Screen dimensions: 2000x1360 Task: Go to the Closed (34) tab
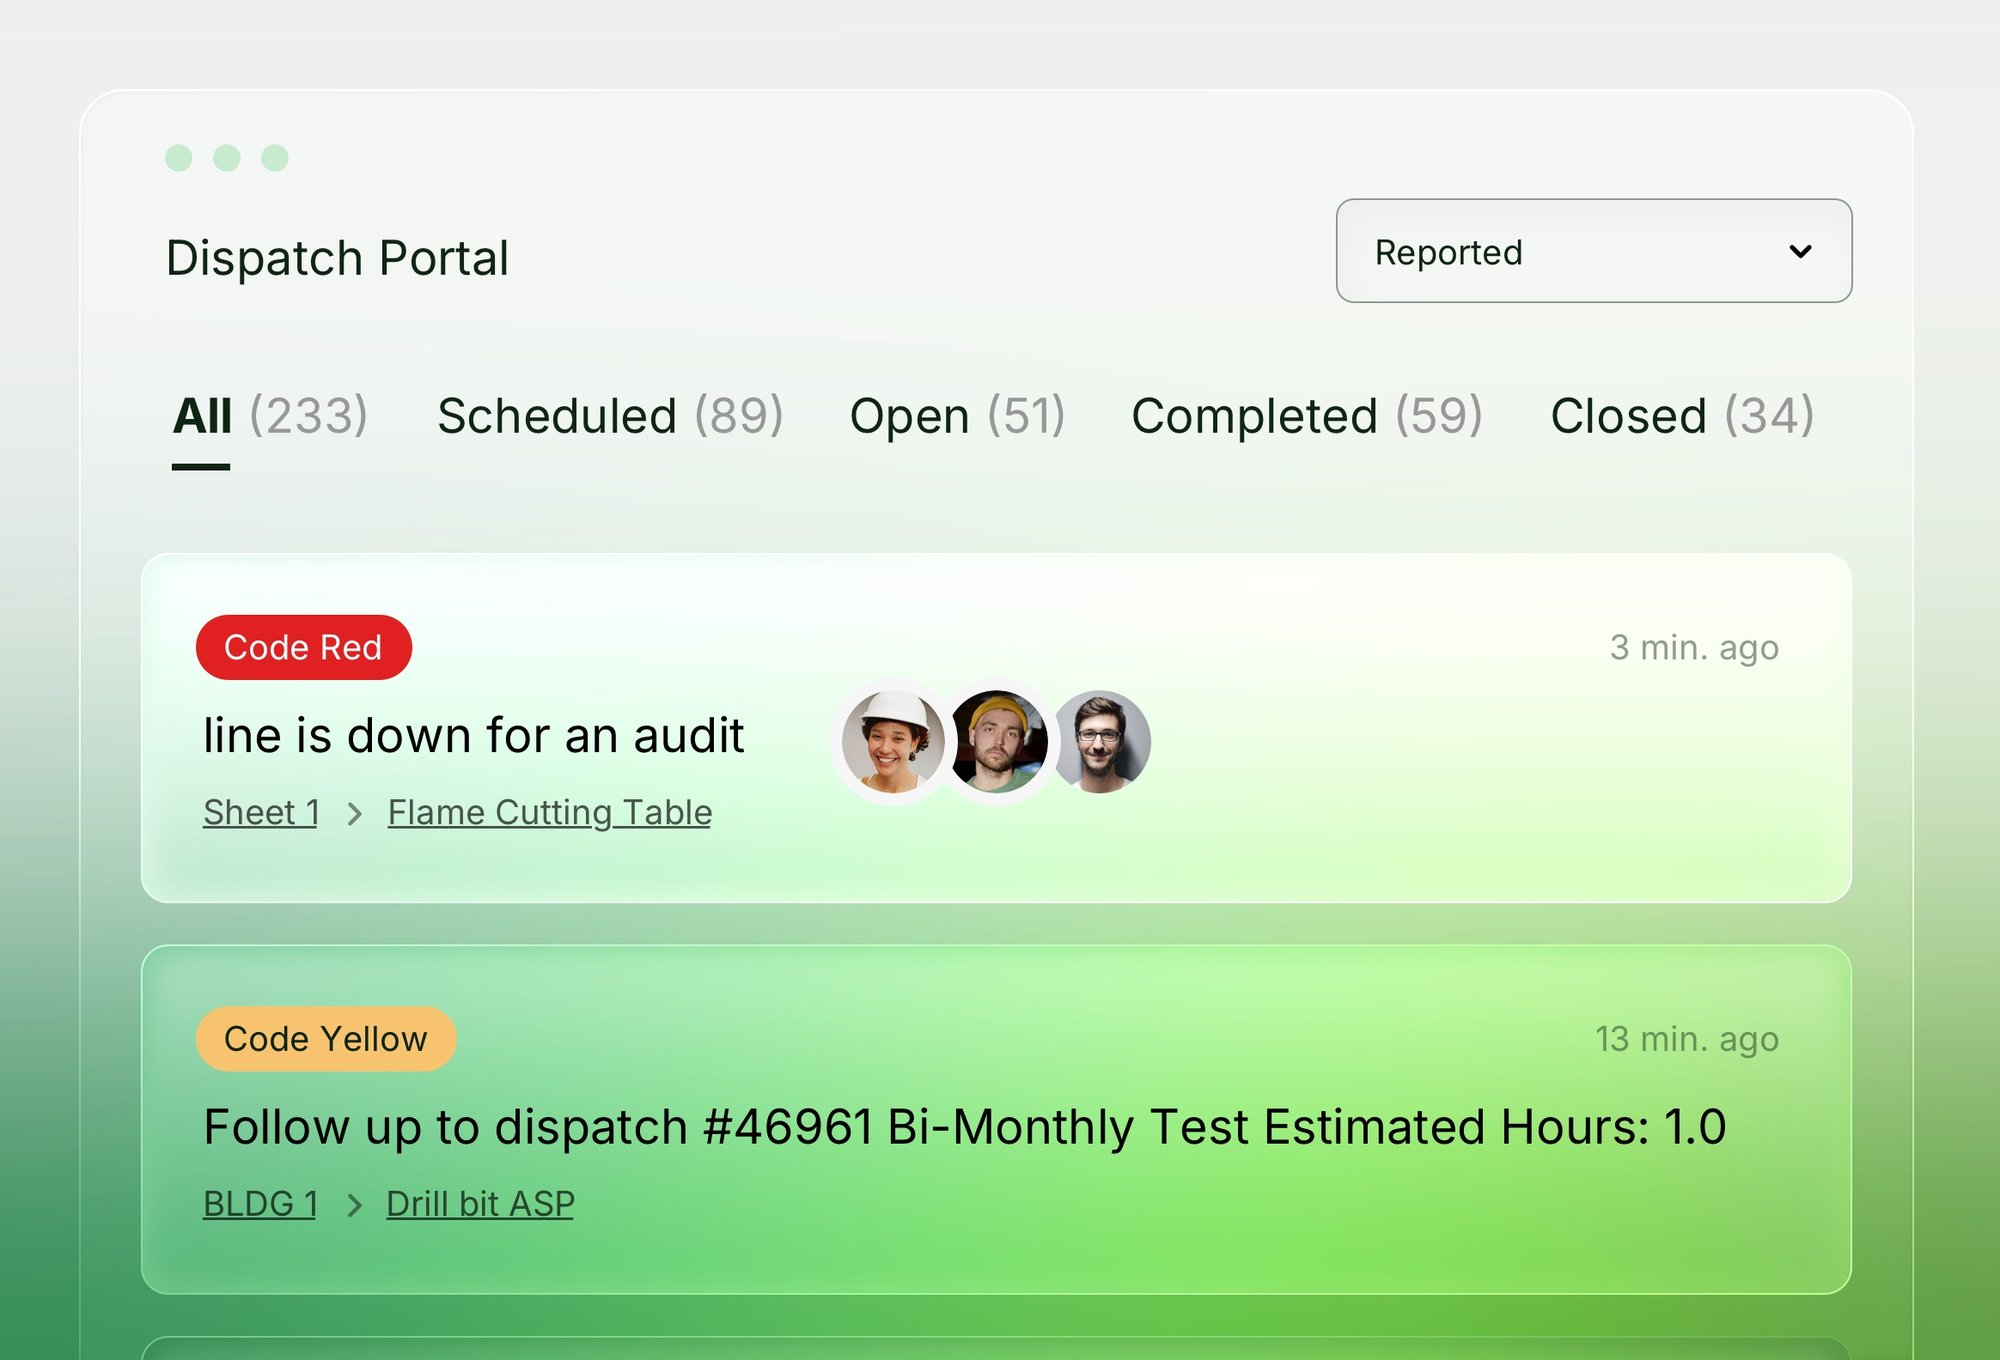pyautogui.click(x=1682, y=416)
